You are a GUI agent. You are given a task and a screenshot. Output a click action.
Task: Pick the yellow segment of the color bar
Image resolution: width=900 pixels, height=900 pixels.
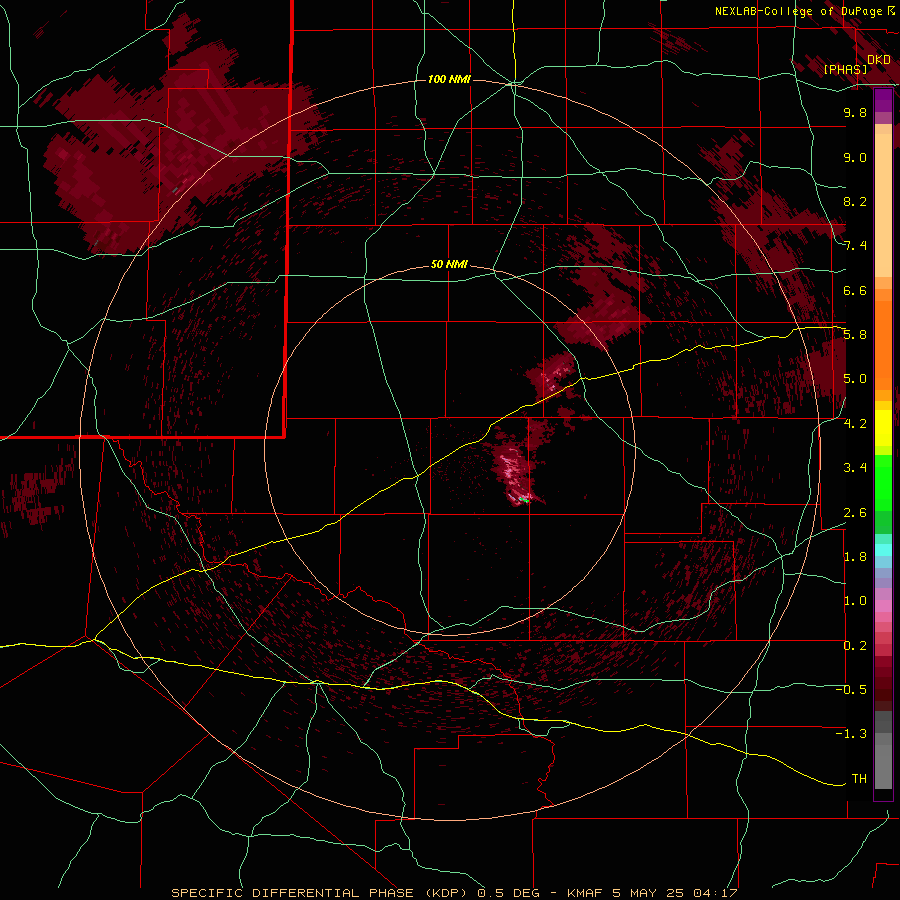tap(883, 428)
